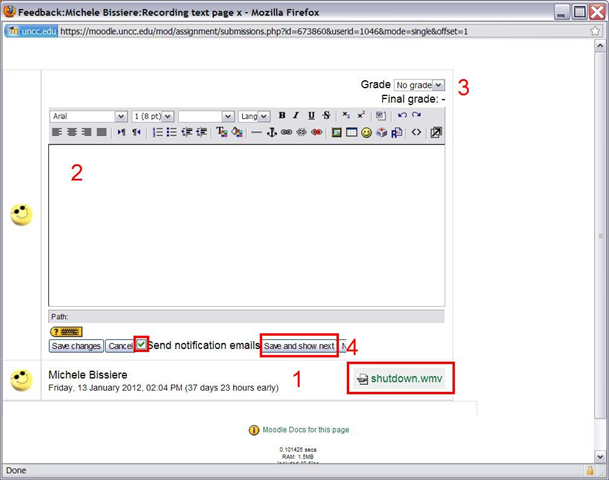Insert a smiley emoticon from toolbar
609x480 pixels.
pyautogui.click(x=366, y=132)
